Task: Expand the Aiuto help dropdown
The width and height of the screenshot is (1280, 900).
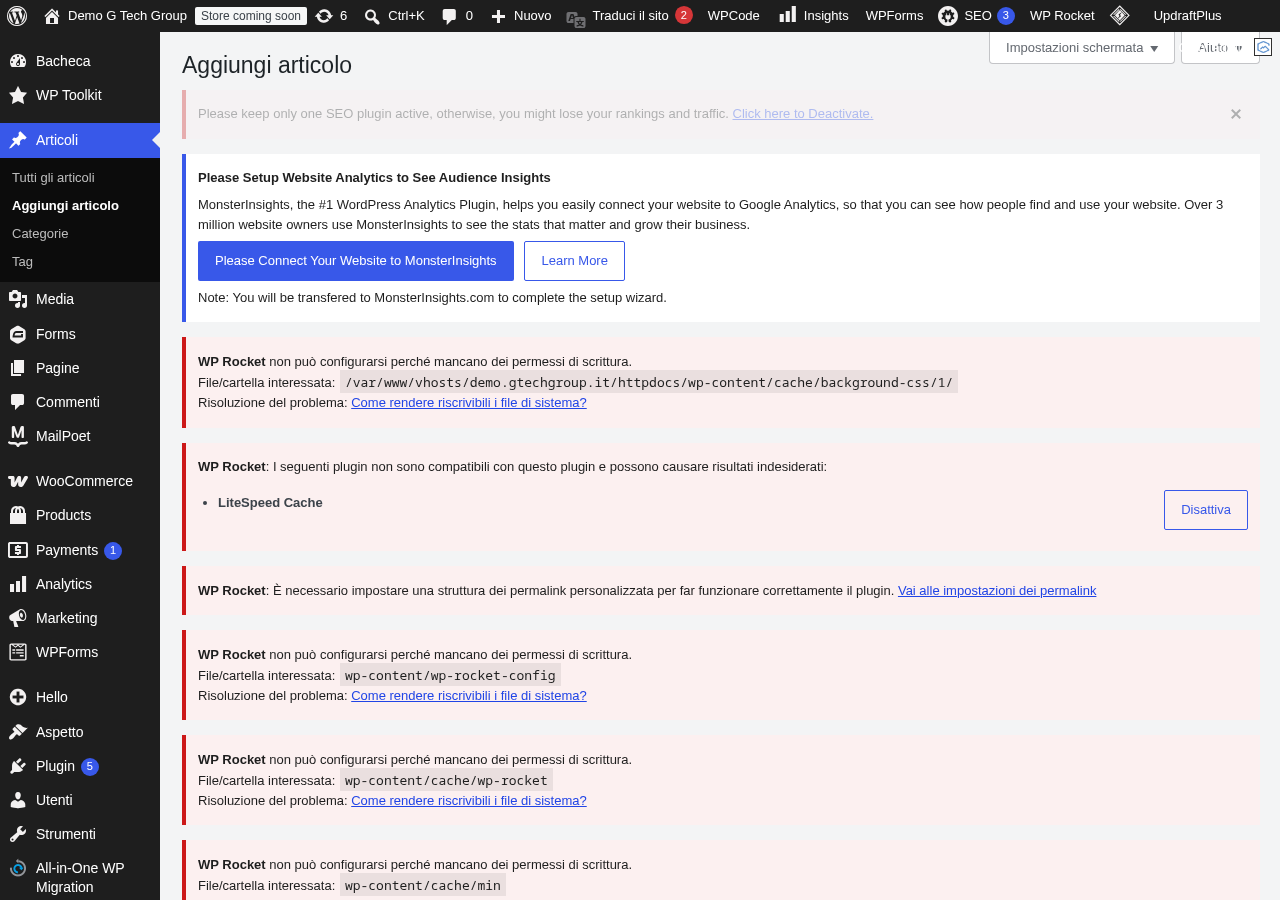Action: click(1220, 48)
